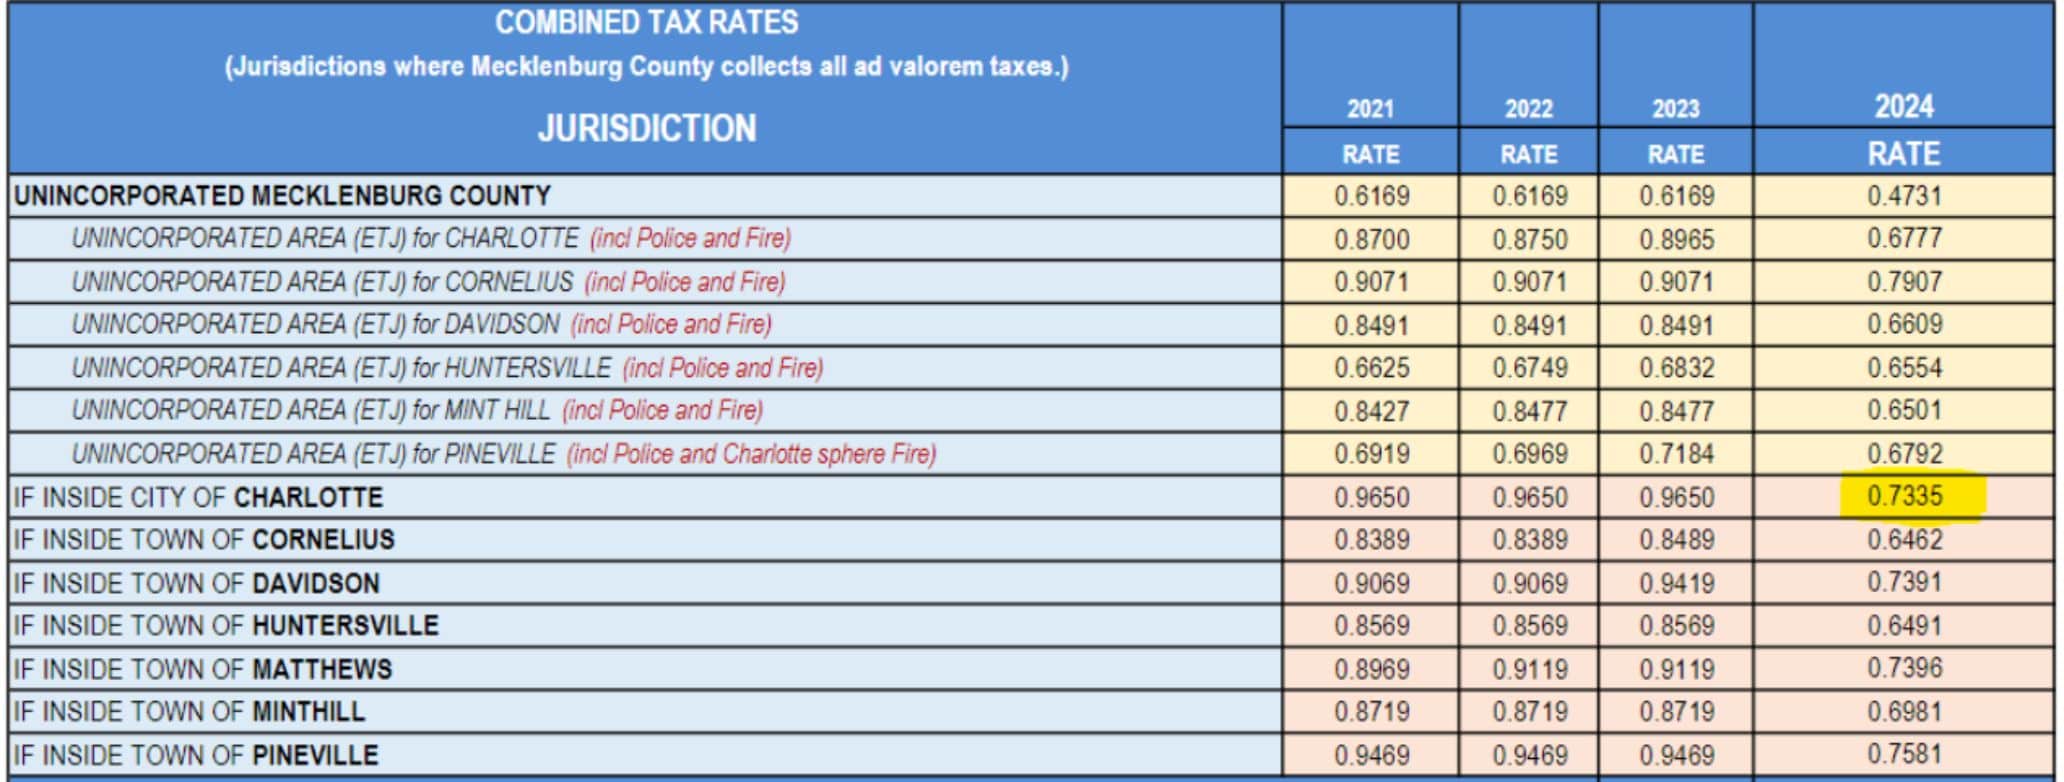Select the JURISDICTION column header

tap(646, 129)
